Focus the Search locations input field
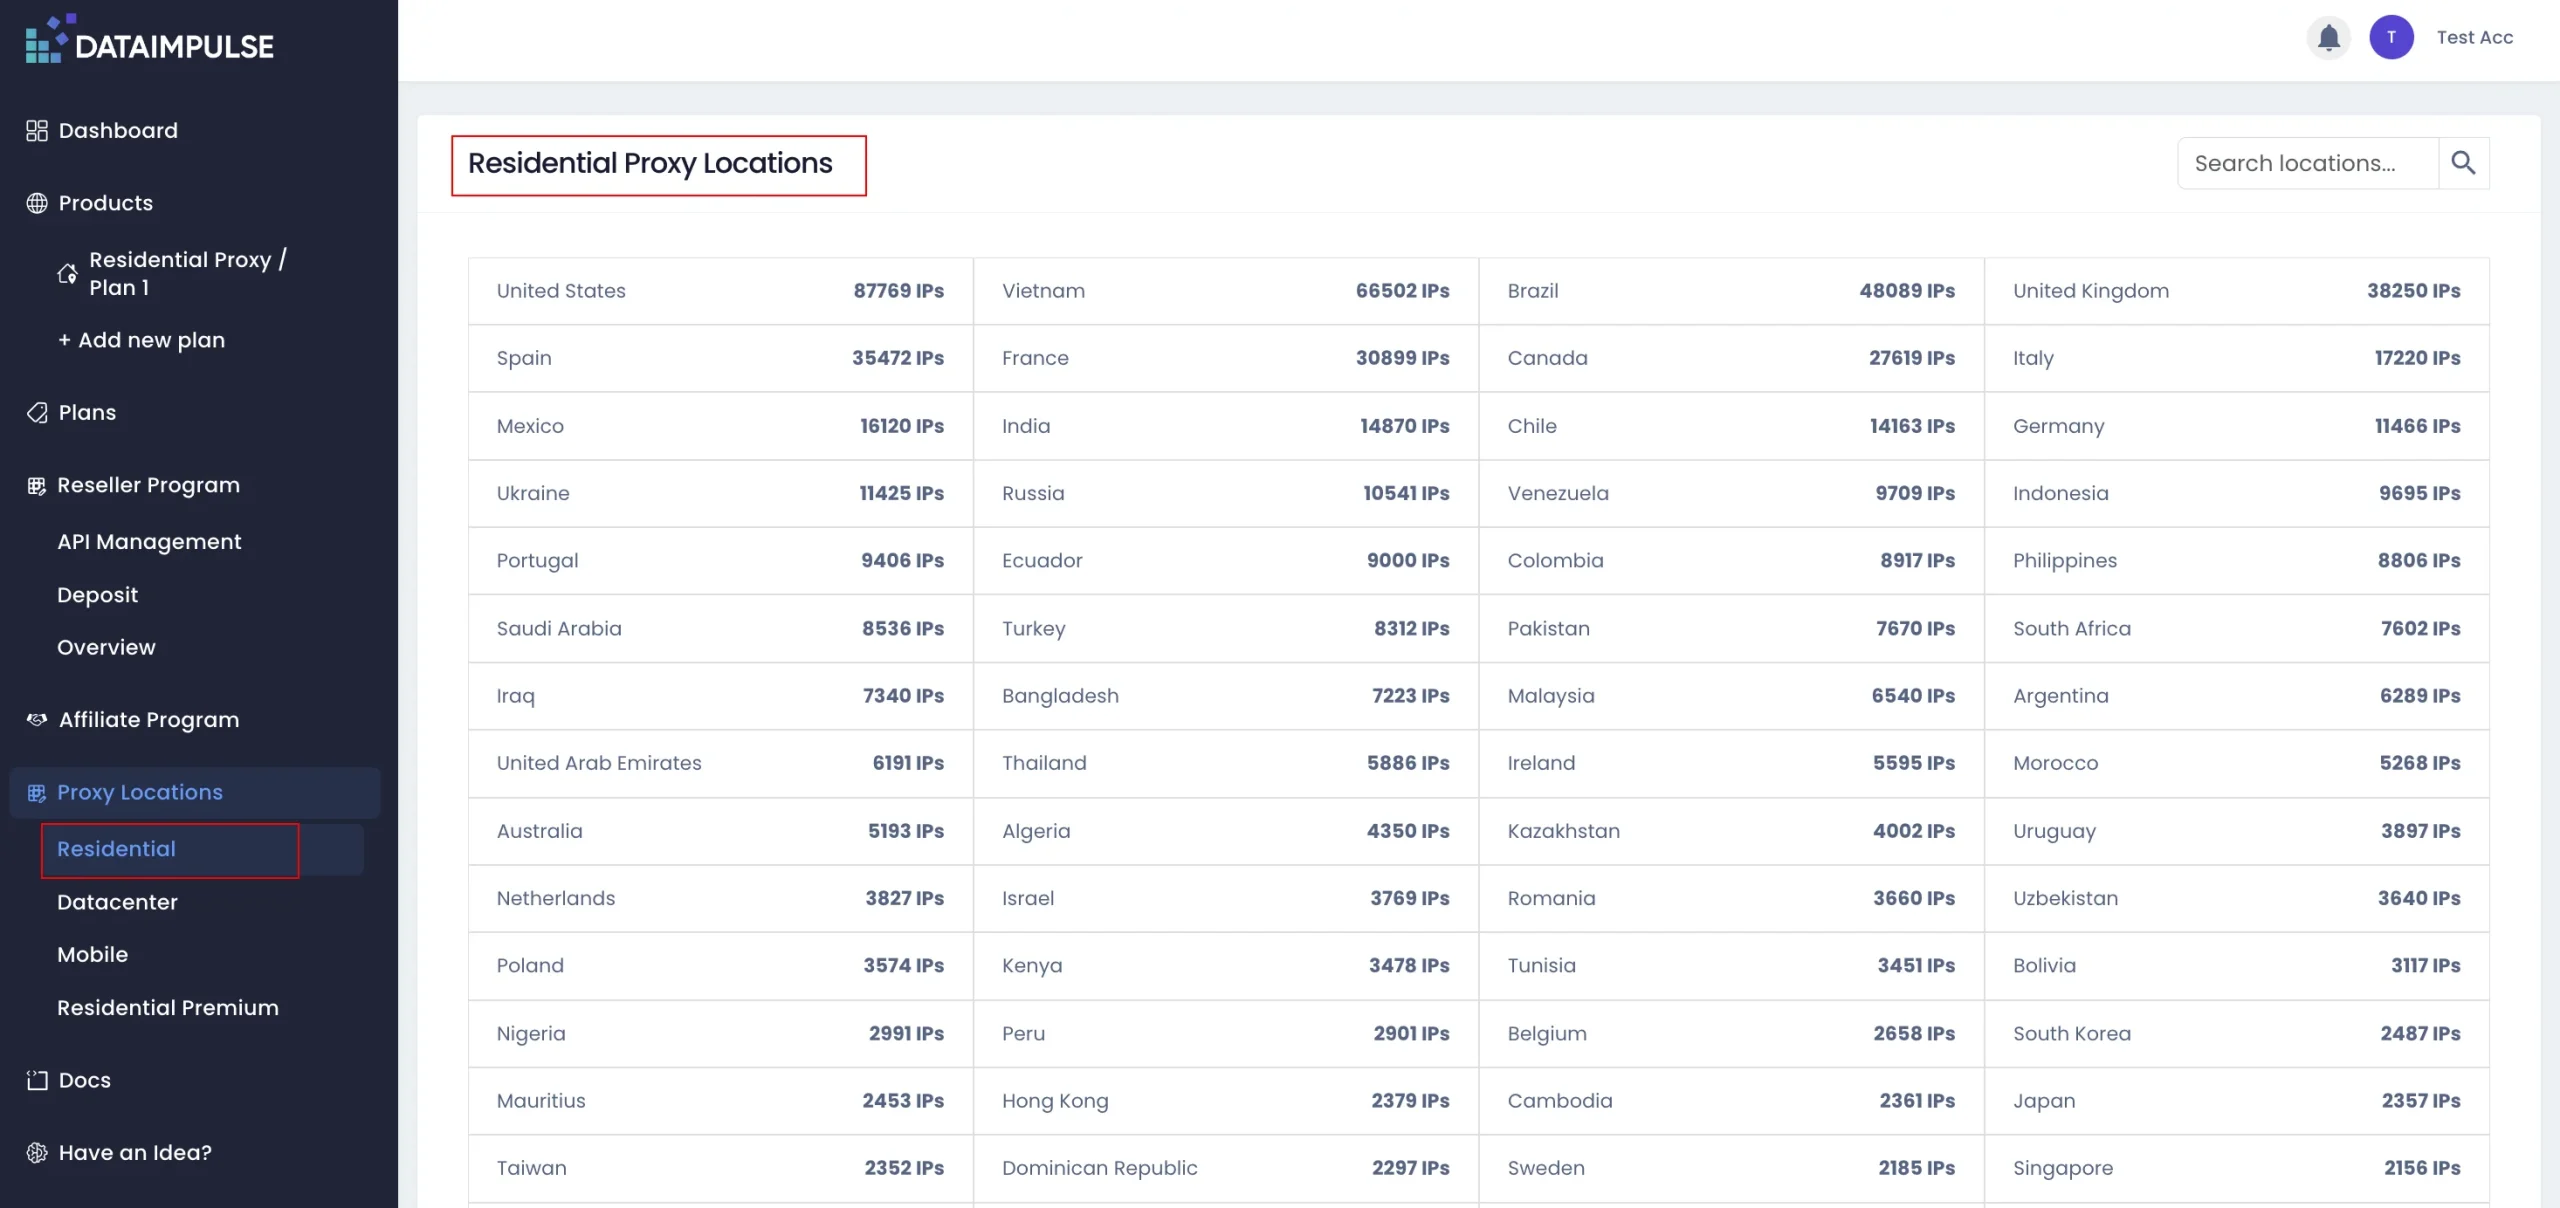The image size is (2560, 1208). [x=2308, y=163]
